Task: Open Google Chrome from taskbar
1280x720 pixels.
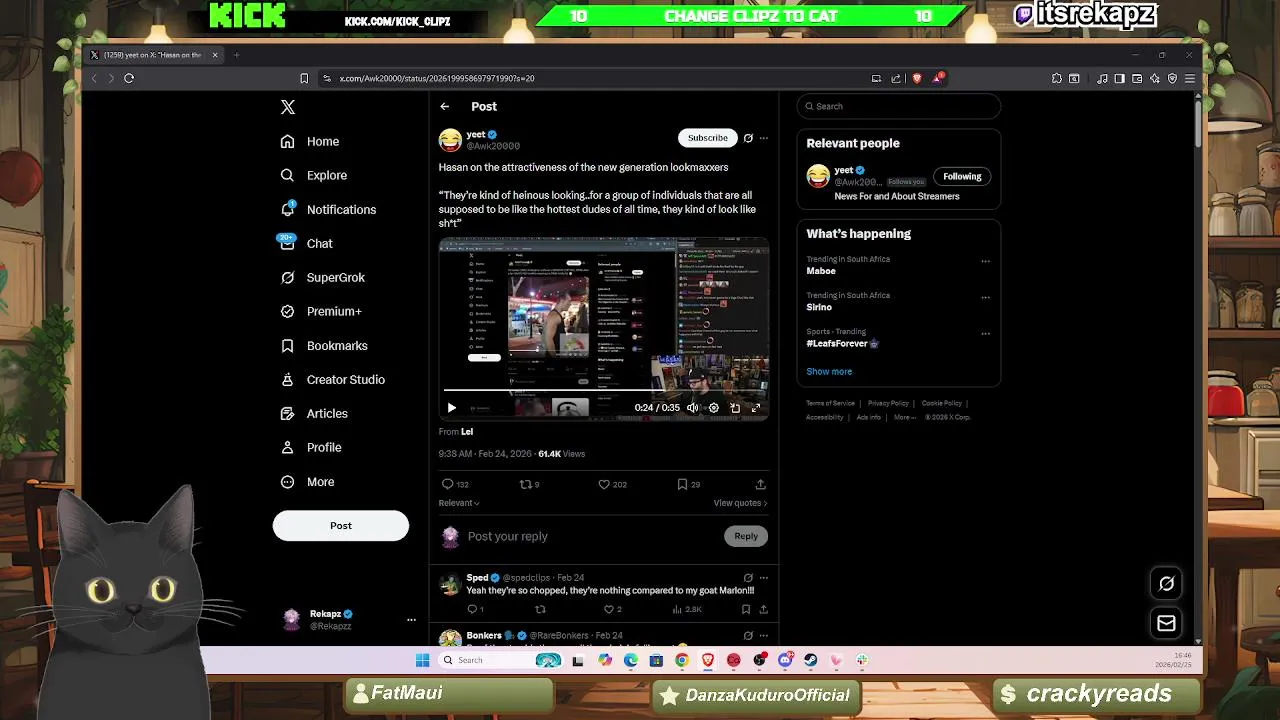Action: tap(682, 660)
